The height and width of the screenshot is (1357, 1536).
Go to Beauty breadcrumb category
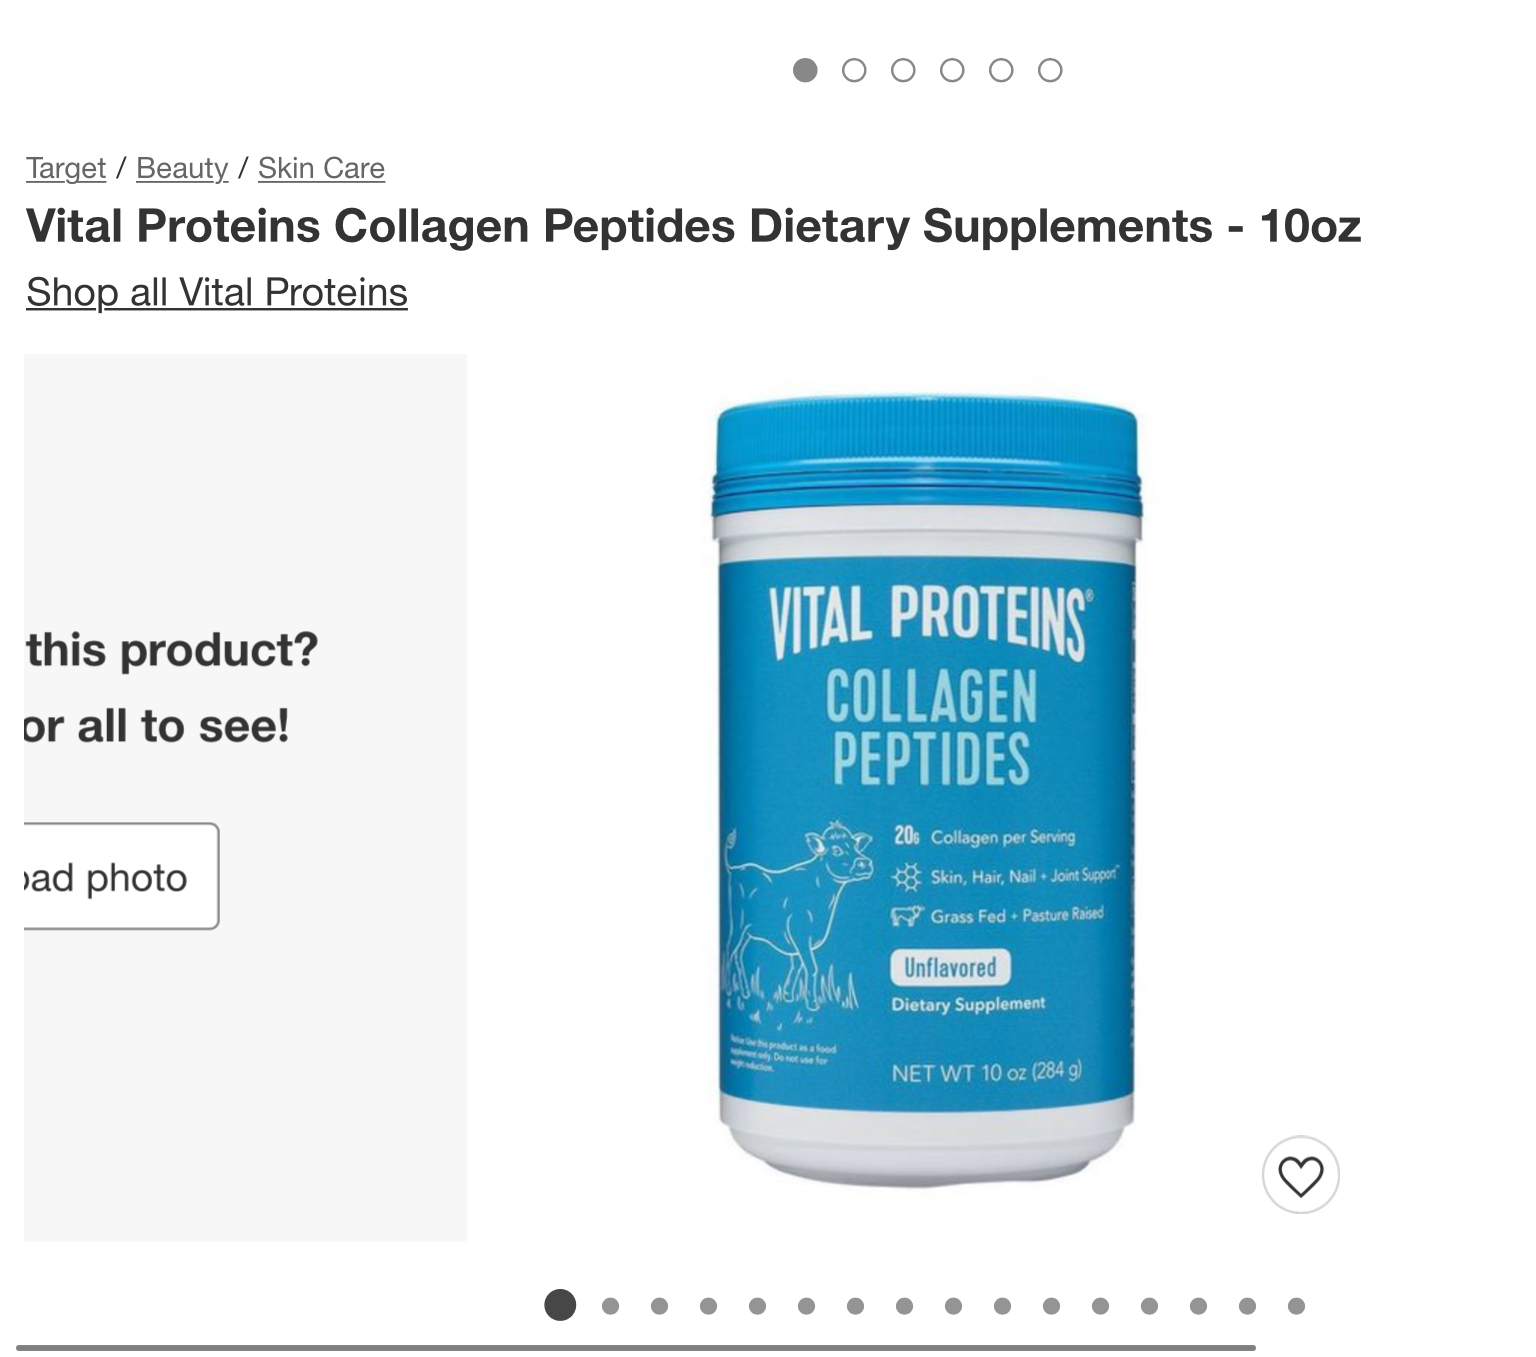182,168
